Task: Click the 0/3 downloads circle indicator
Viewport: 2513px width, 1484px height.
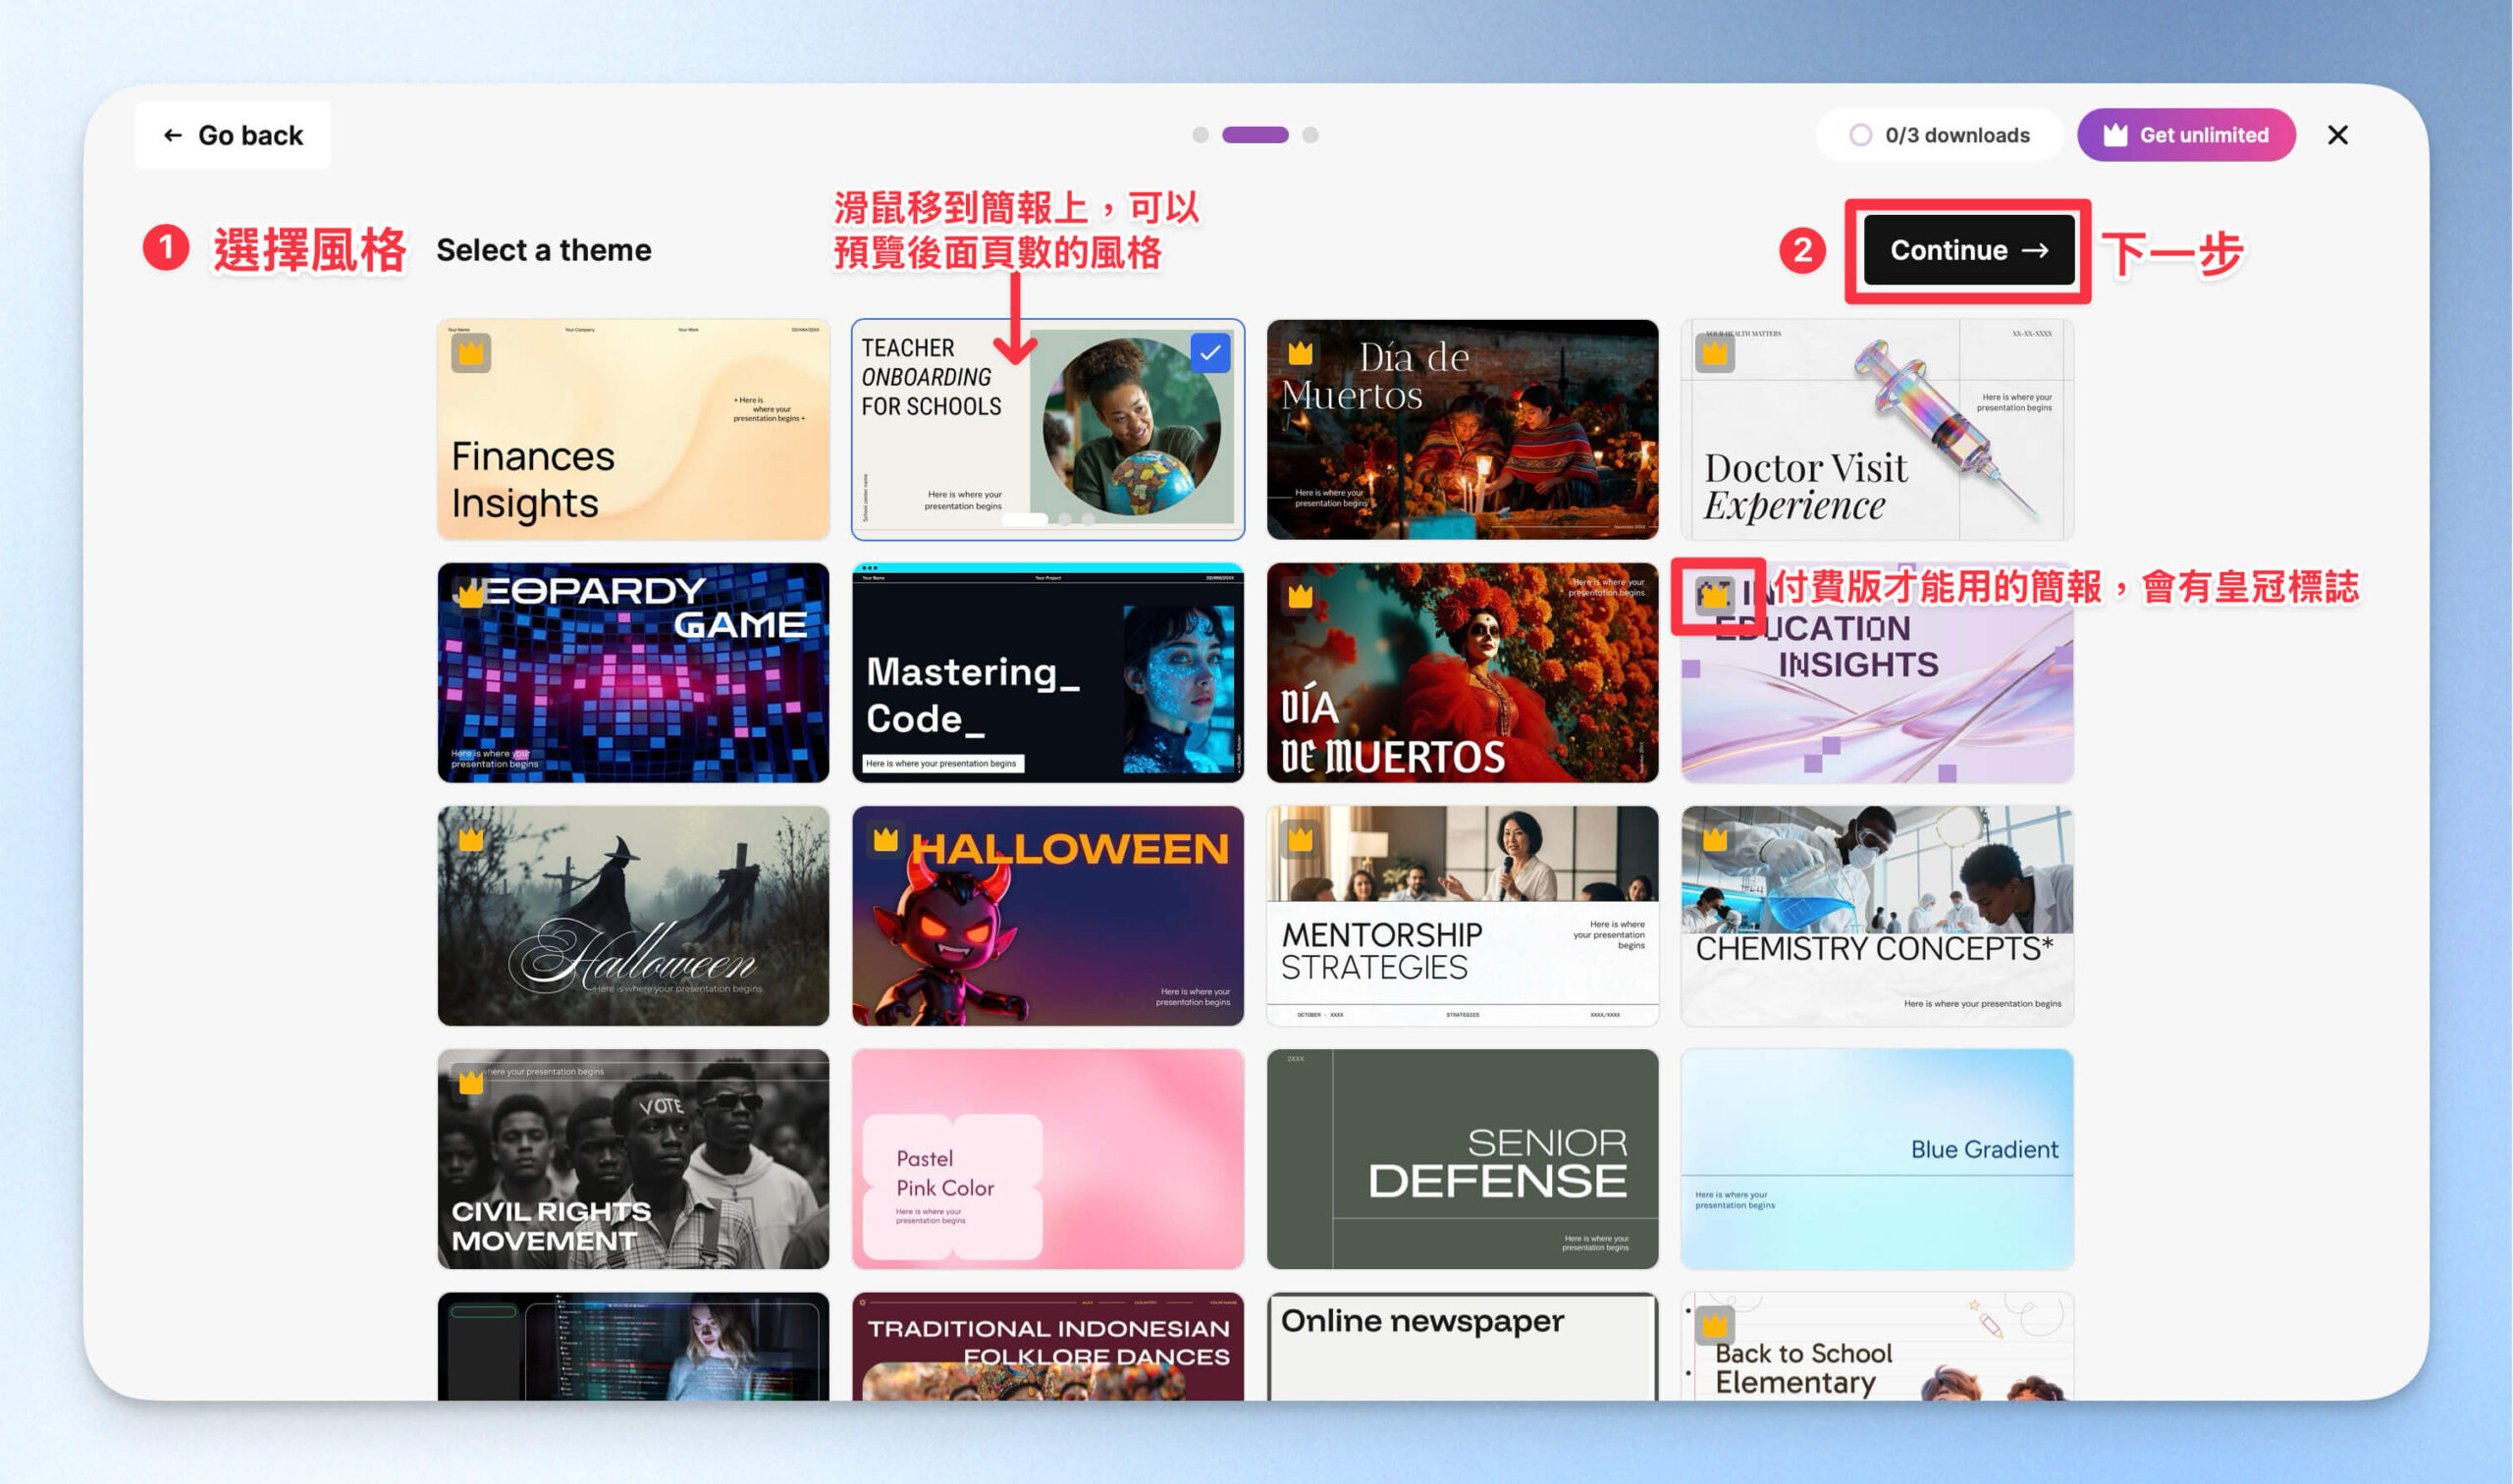Action: point(1860,135)
